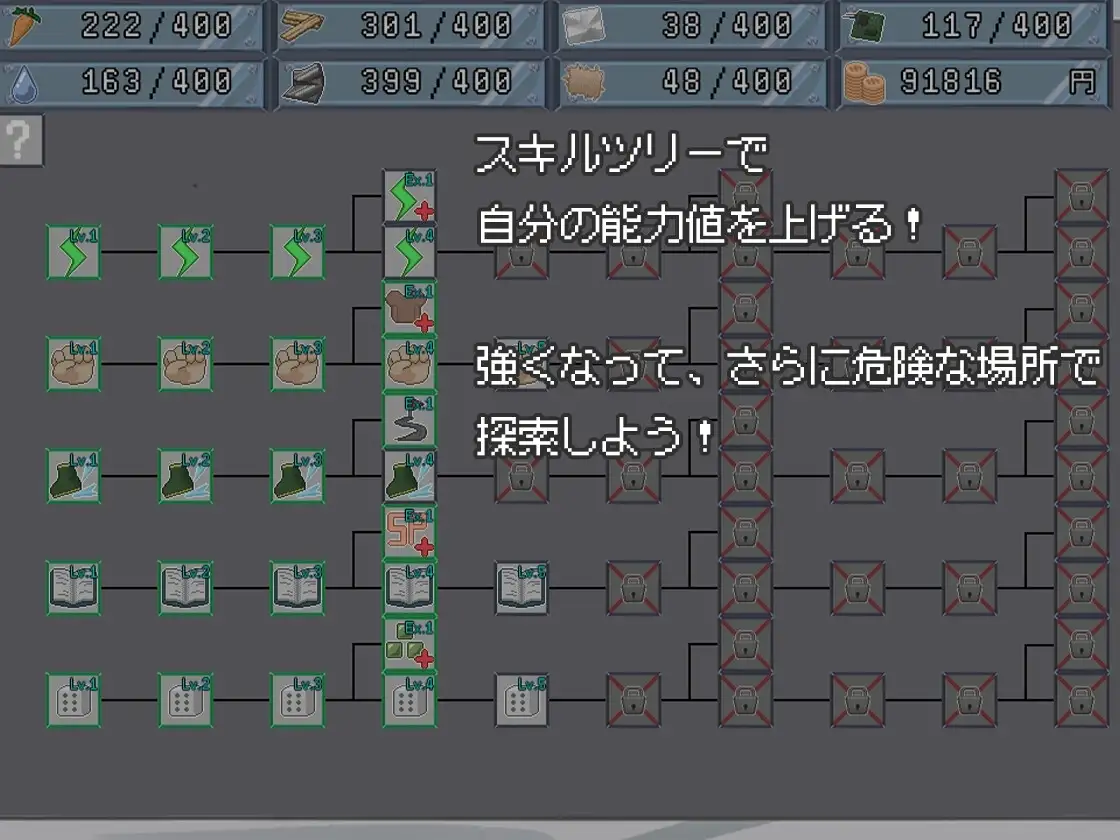Select the Lv.3 fist strength skill
1120x840 pixels.
(300, 365)
